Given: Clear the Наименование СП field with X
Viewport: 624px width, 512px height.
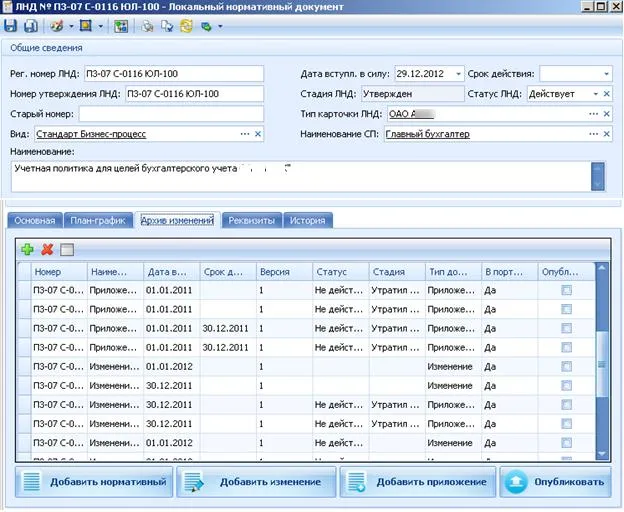Looking at the screenshot, I should [x=607, y=134].
